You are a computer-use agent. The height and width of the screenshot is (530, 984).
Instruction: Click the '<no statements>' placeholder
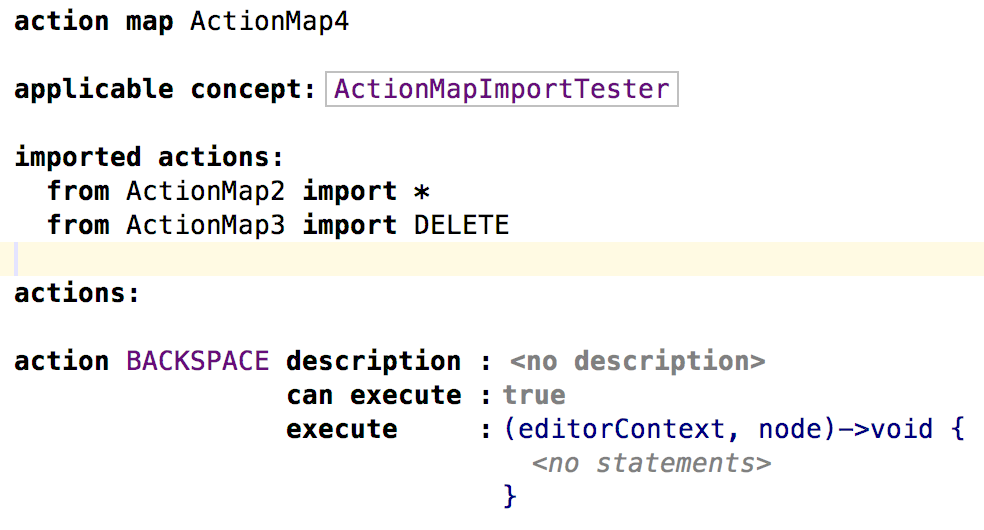[x=651, y=463]
